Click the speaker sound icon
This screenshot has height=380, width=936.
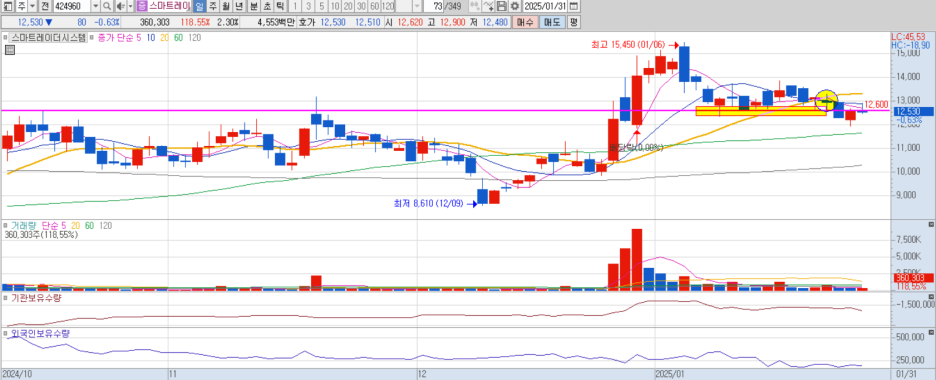coord(120,7)
